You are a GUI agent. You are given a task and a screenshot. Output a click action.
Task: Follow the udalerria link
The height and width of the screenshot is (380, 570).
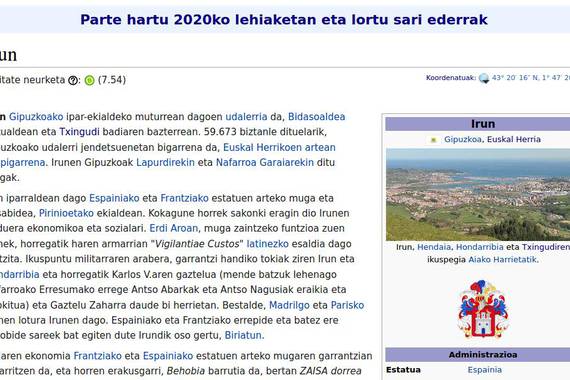coord(246,117)
